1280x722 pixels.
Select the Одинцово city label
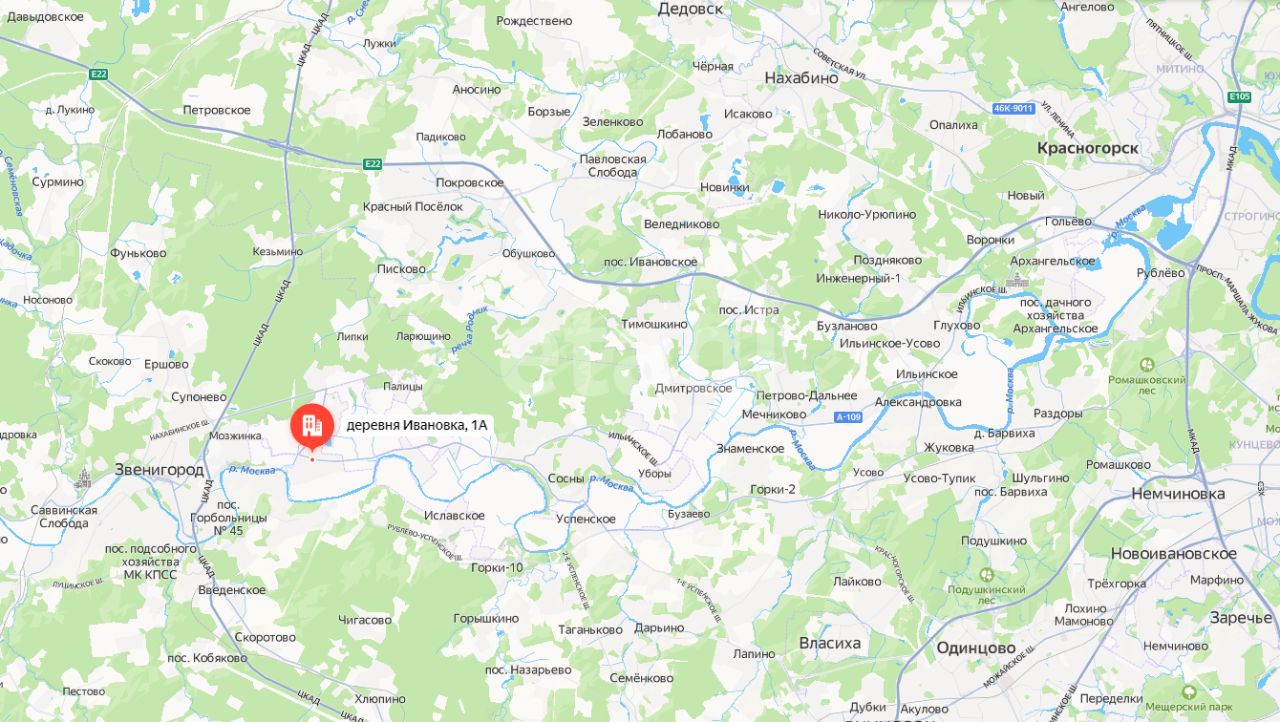(976, 648)
